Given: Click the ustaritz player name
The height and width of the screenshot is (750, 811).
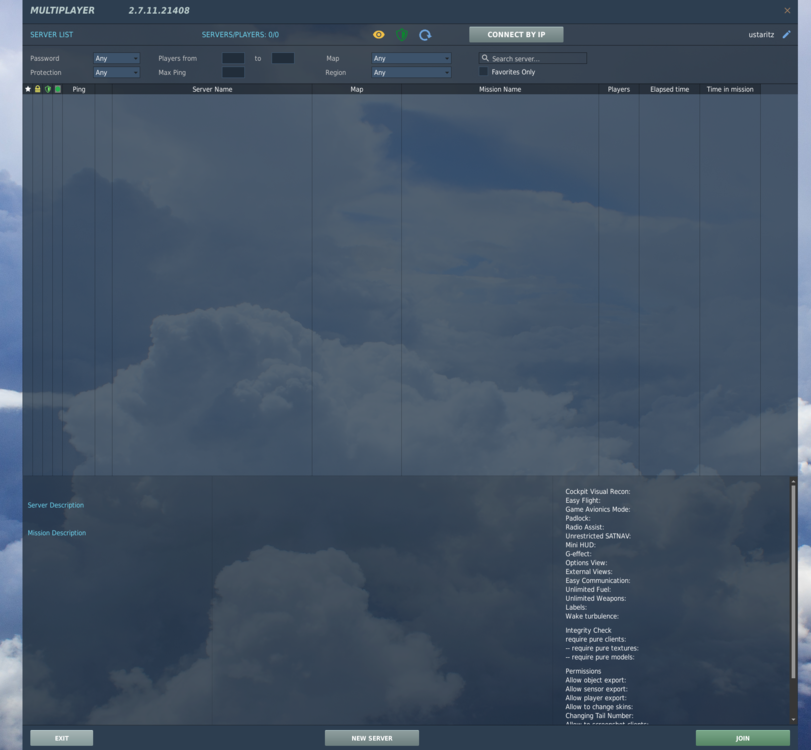Looking at the screenshot, I should [761, 35].
